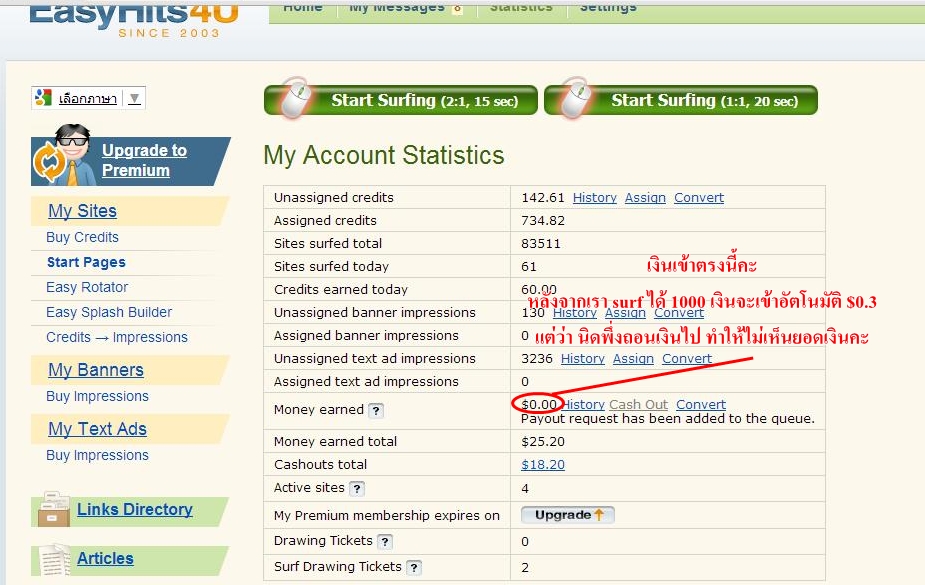Screen dimensions: 925x585
Task: Open the Upgrade to Premium link
Action: (145, 160)
